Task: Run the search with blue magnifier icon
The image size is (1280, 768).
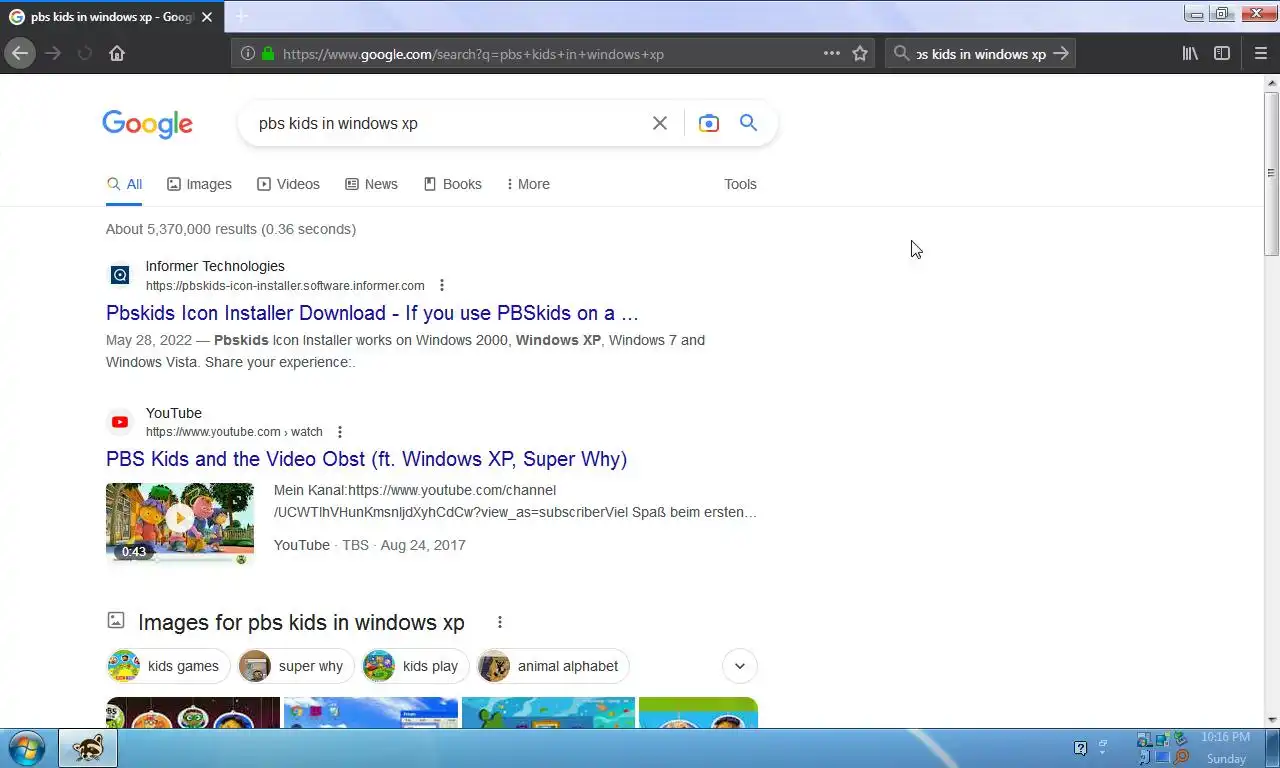Action: click(748, 123)
